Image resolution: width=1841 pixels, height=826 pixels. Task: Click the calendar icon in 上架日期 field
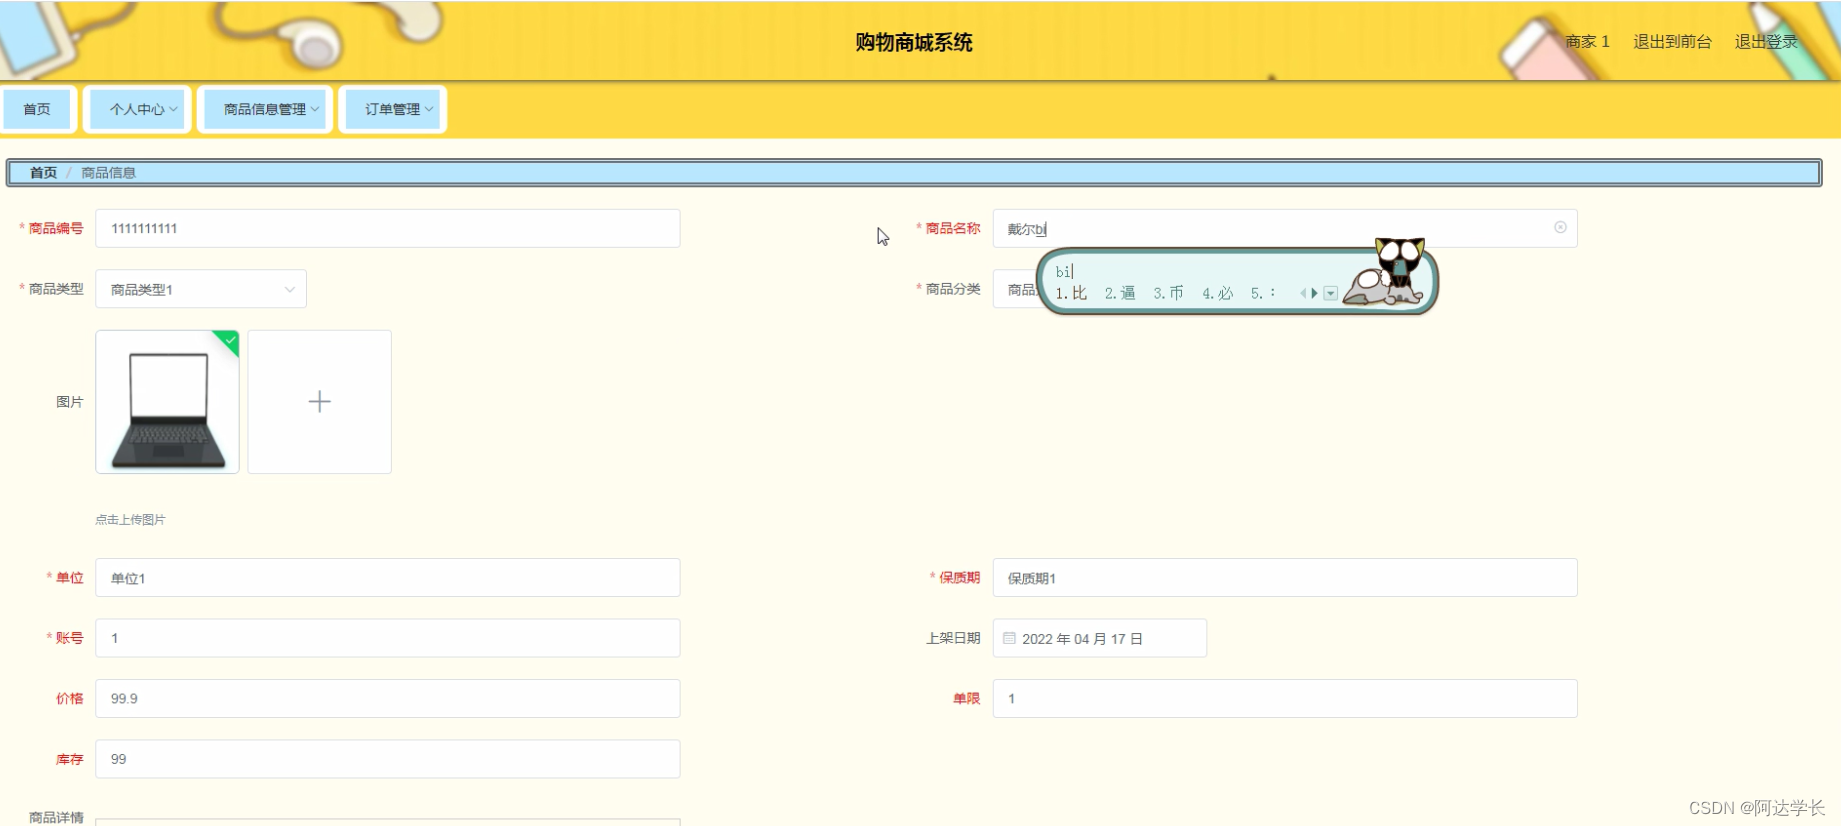pyautogui.click(x=1009, y=638)
